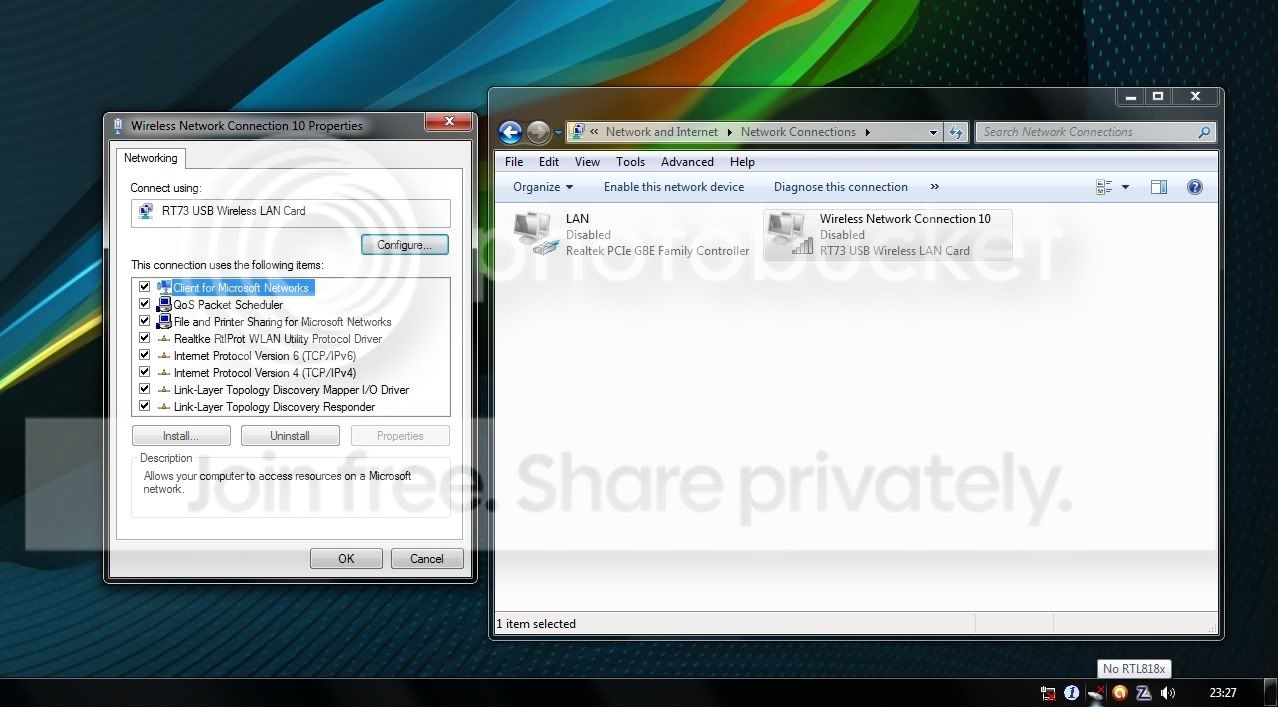Open the views dropdown arrow
This screenshot has width=1278, height=720.
[1125, 187]
